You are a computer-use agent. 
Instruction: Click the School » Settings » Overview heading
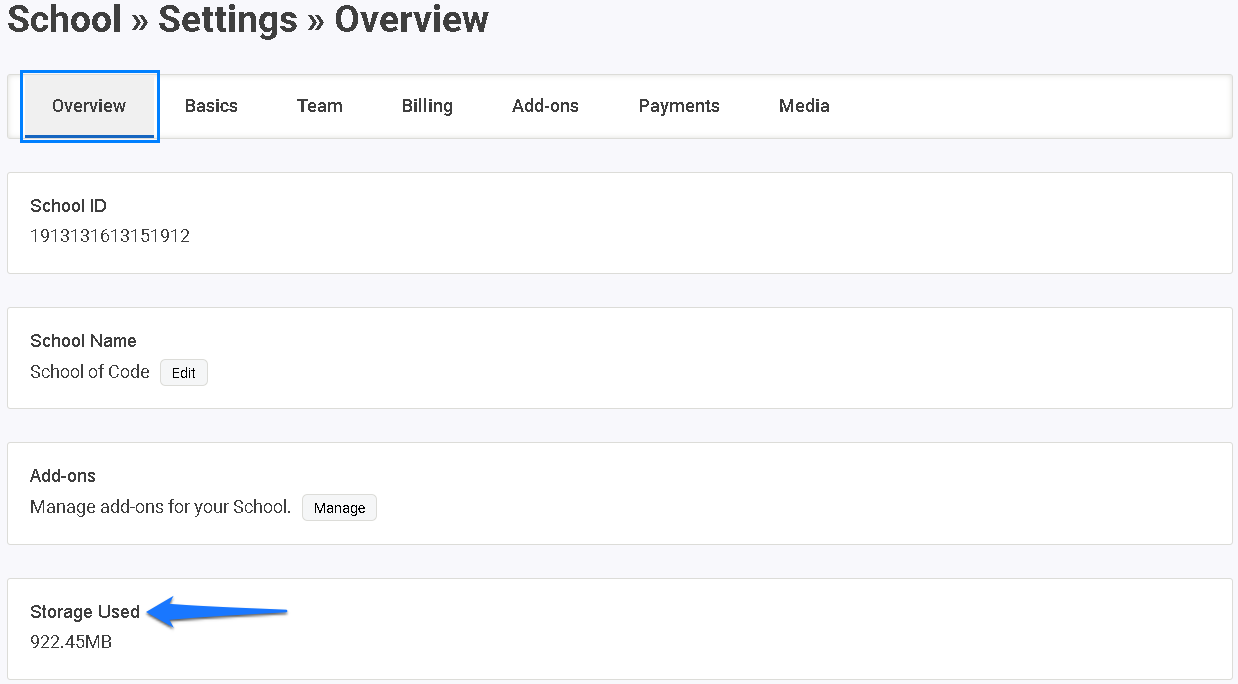pos(248,19)
